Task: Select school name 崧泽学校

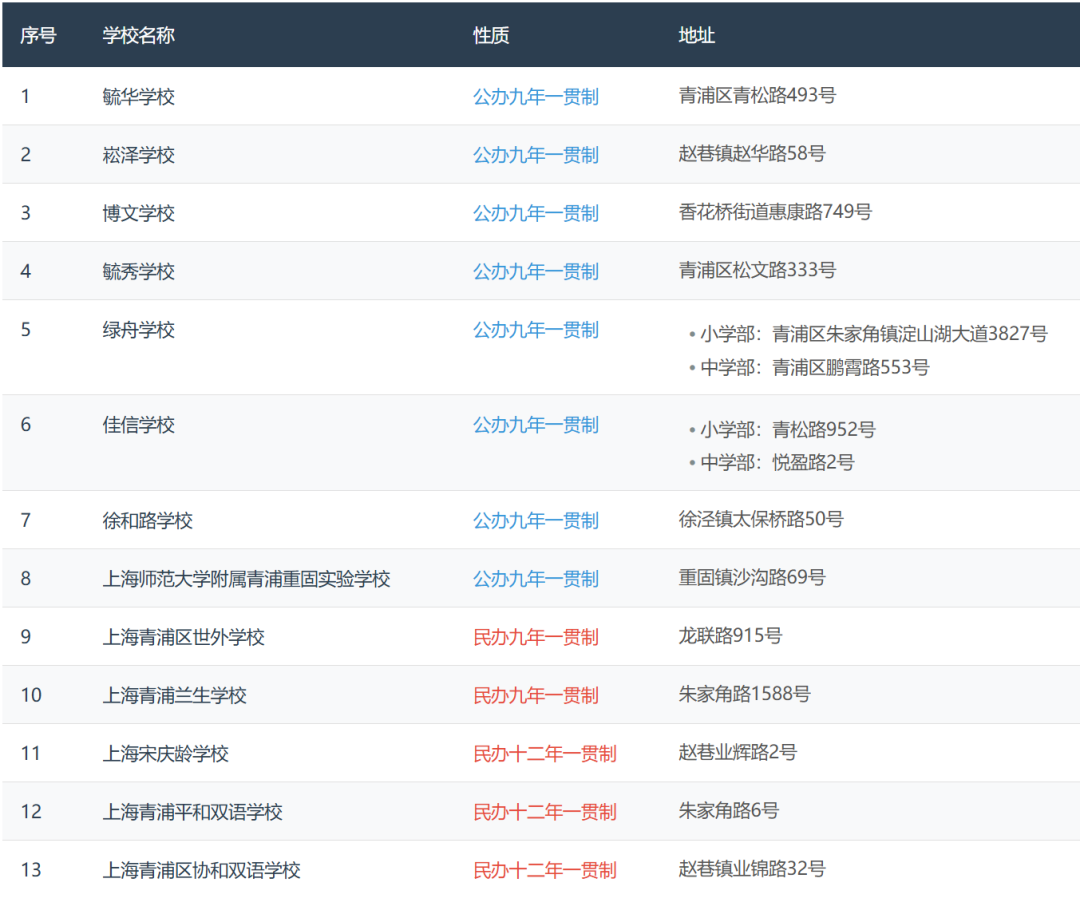Action: 138,155
